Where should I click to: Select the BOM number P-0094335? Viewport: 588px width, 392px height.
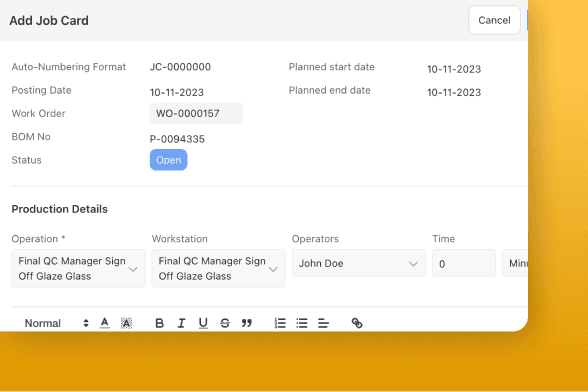tap(177, 139)
